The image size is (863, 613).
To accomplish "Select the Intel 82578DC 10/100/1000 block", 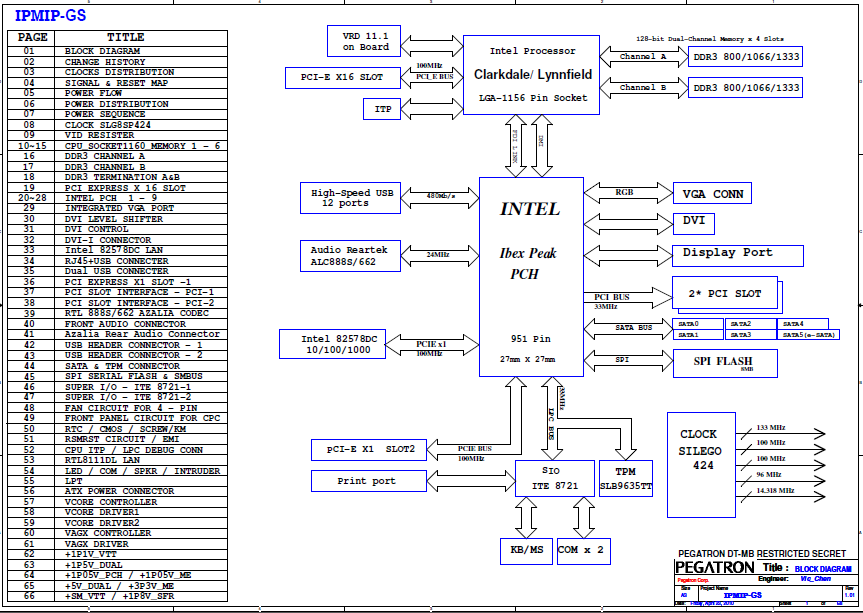I will [x=340, y=345].
